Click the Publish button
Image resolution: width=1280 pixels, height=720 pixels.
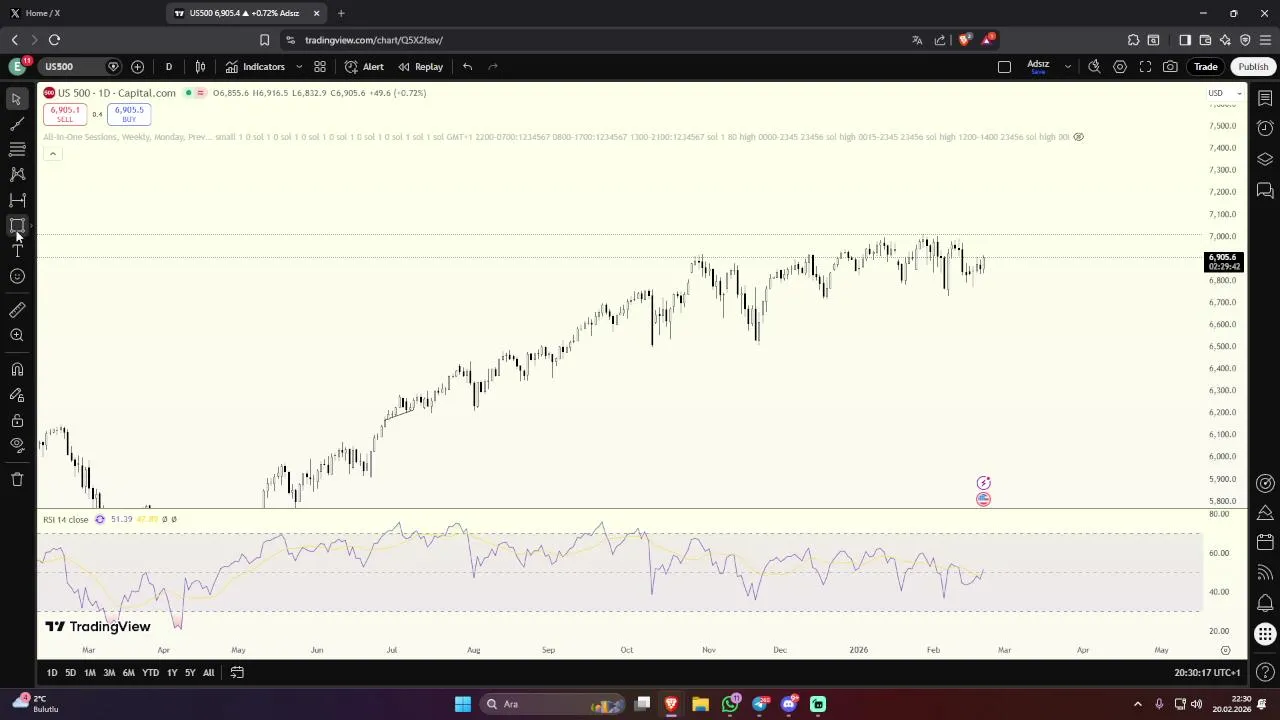(1253, 67)
